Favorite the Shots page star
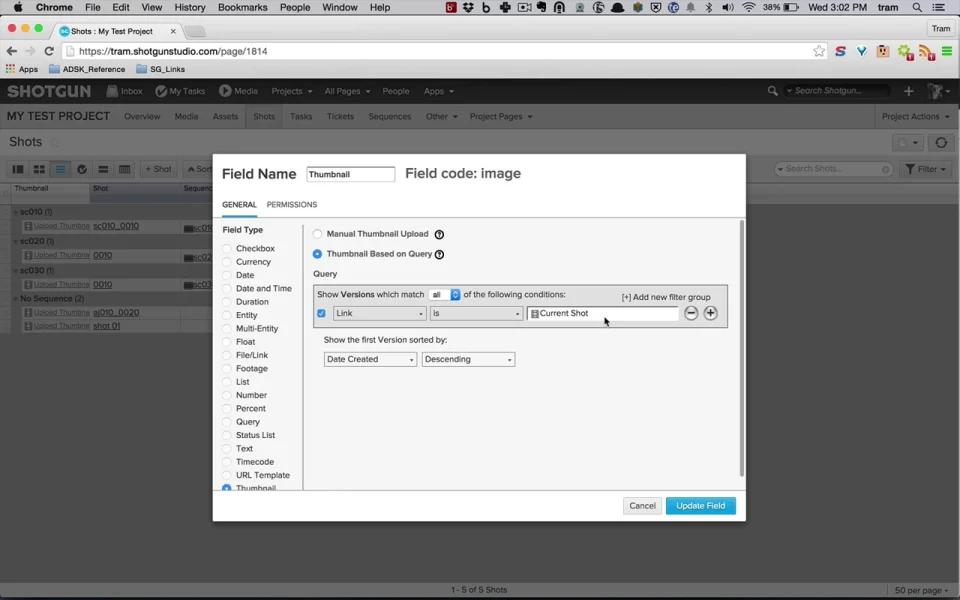The image size is (960, 600). [x=54, y=142]
